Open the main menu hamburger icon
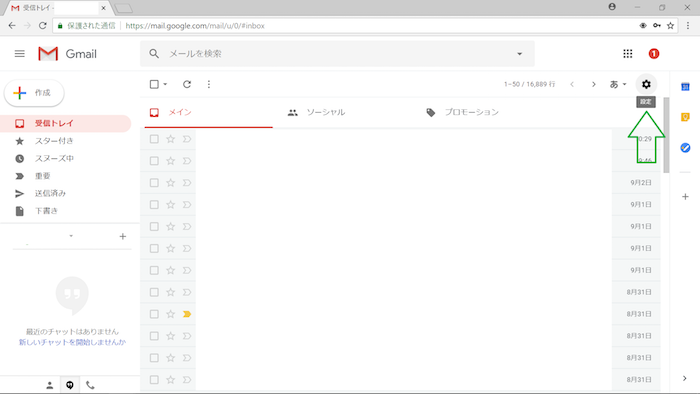Viewport: 700px width, 394px height. click(x=20, y=54)
